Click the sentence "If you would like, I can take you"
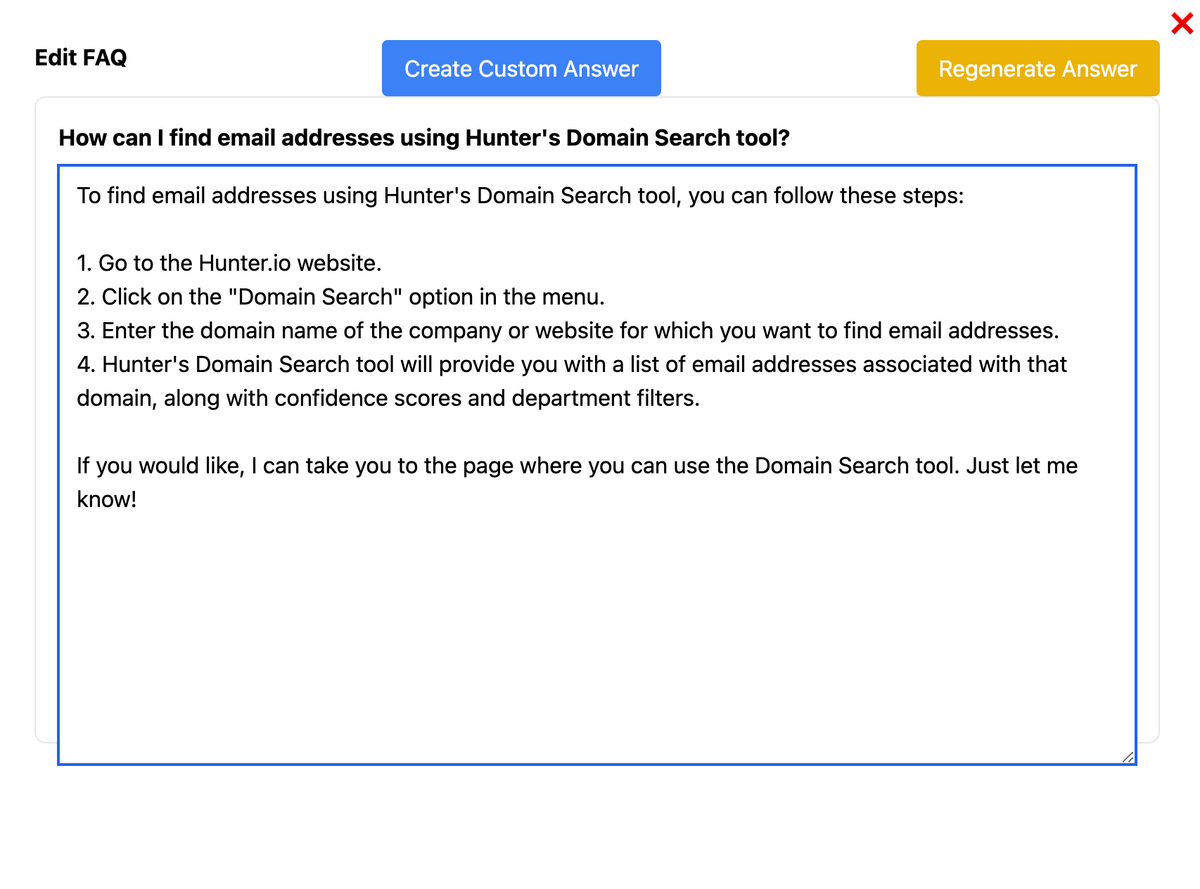 click(x=577, y=466)
